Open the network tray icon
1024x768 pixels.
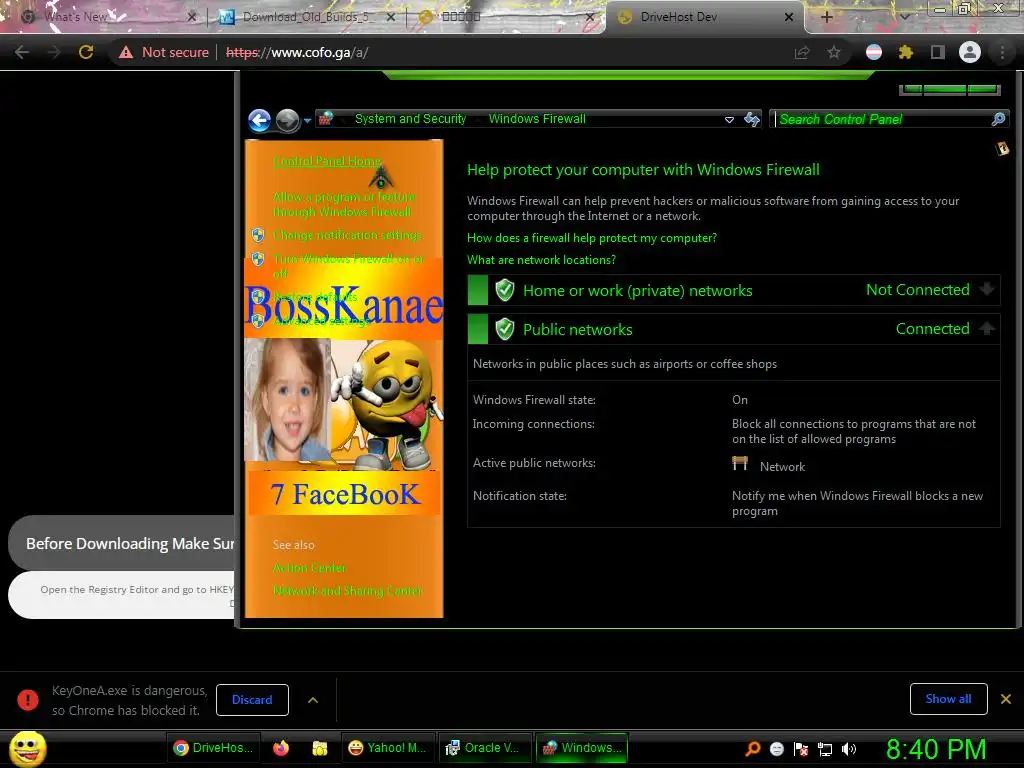tap(825, 748)
